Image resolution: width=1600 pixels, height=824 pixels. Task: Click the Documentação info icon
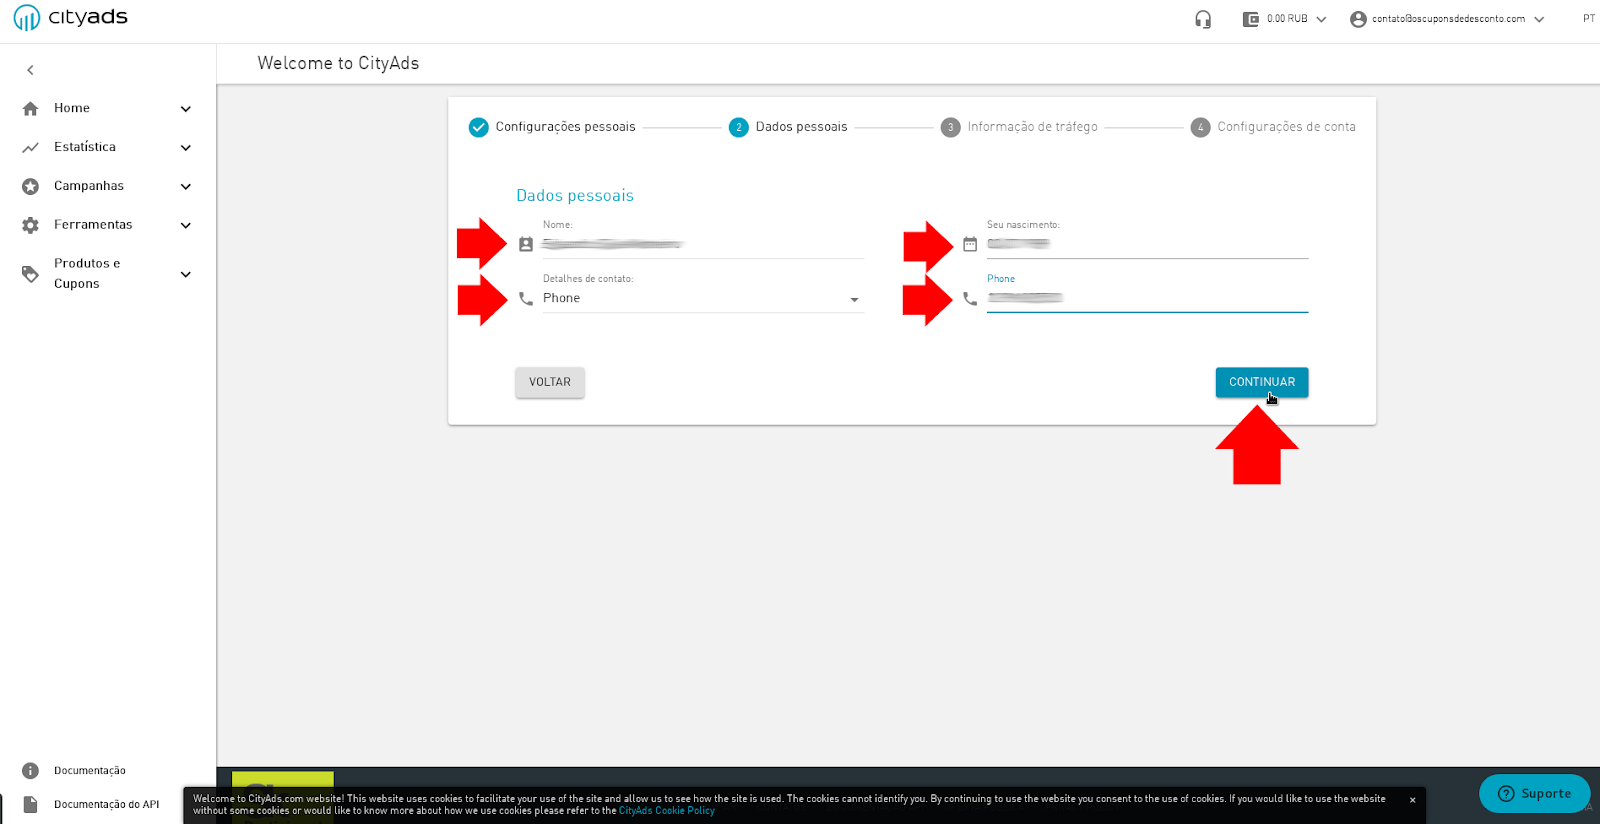(30, 770)
